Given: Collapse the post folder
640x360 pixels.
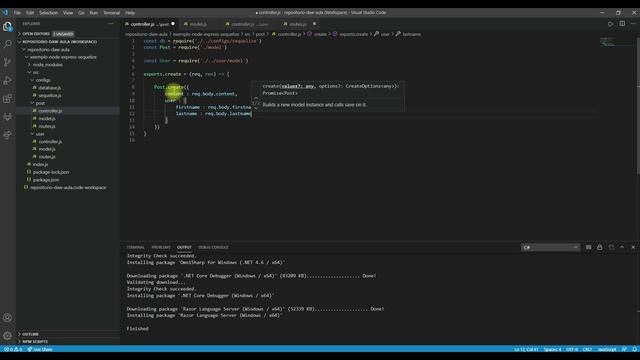Looking at the screenshot, I should [x=40, y=103].
